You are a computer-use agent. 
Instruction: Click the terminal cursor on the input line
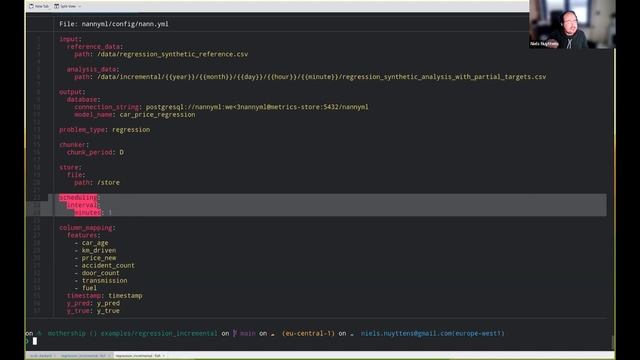point(35,341)
